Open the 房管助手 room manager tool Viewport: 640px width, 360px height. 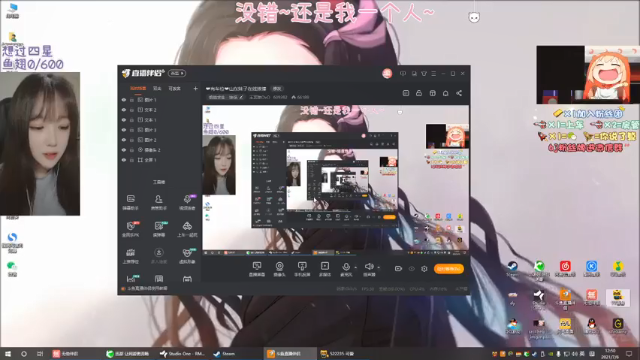click(x=159, y=202)
